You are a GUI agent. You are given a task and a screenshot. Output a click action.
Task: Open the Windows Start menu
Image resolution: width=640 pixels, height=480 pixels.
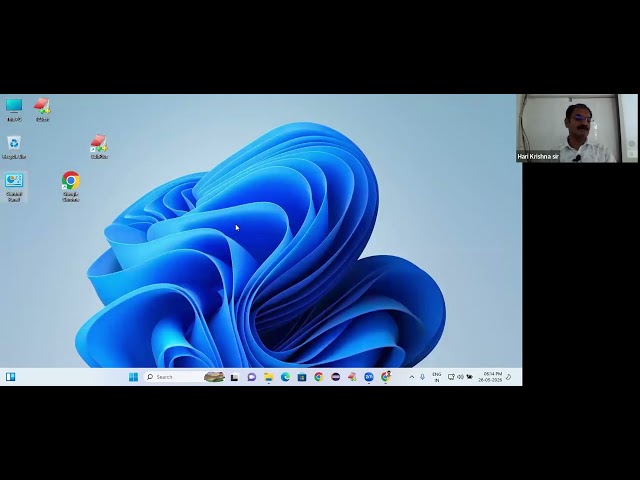pyautogui.click(x=133, y=377)
